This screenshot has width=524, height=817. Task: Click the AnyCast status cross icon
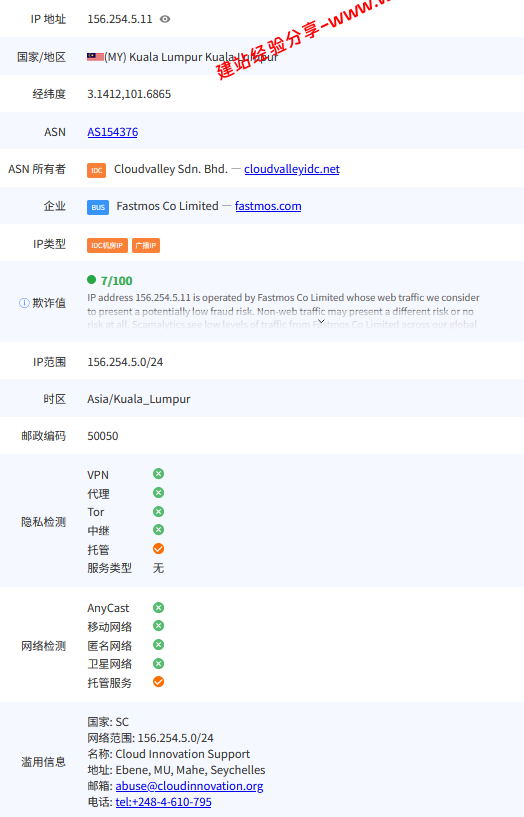158,608
